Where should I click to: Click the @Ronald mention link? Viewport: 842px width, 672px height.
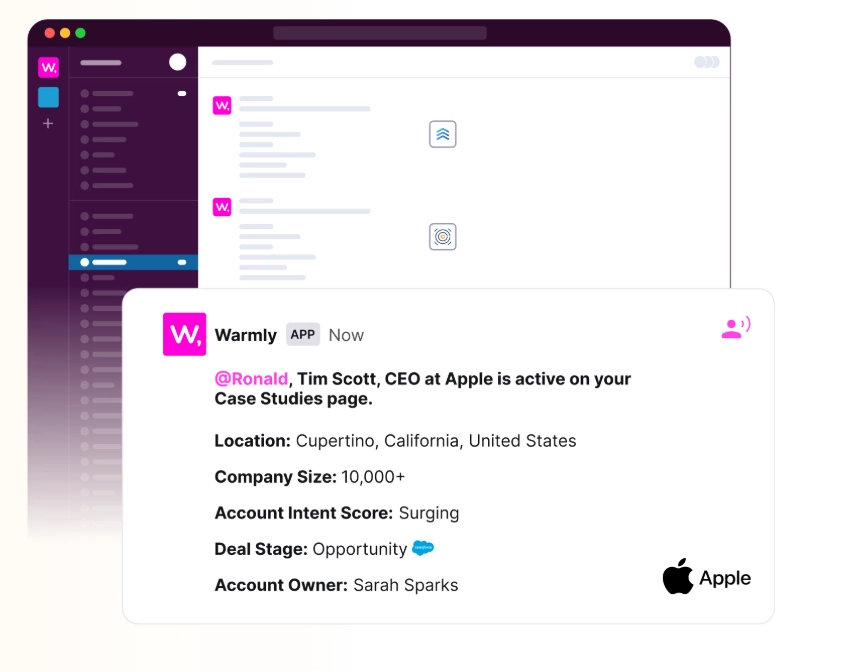coord(251,379)
